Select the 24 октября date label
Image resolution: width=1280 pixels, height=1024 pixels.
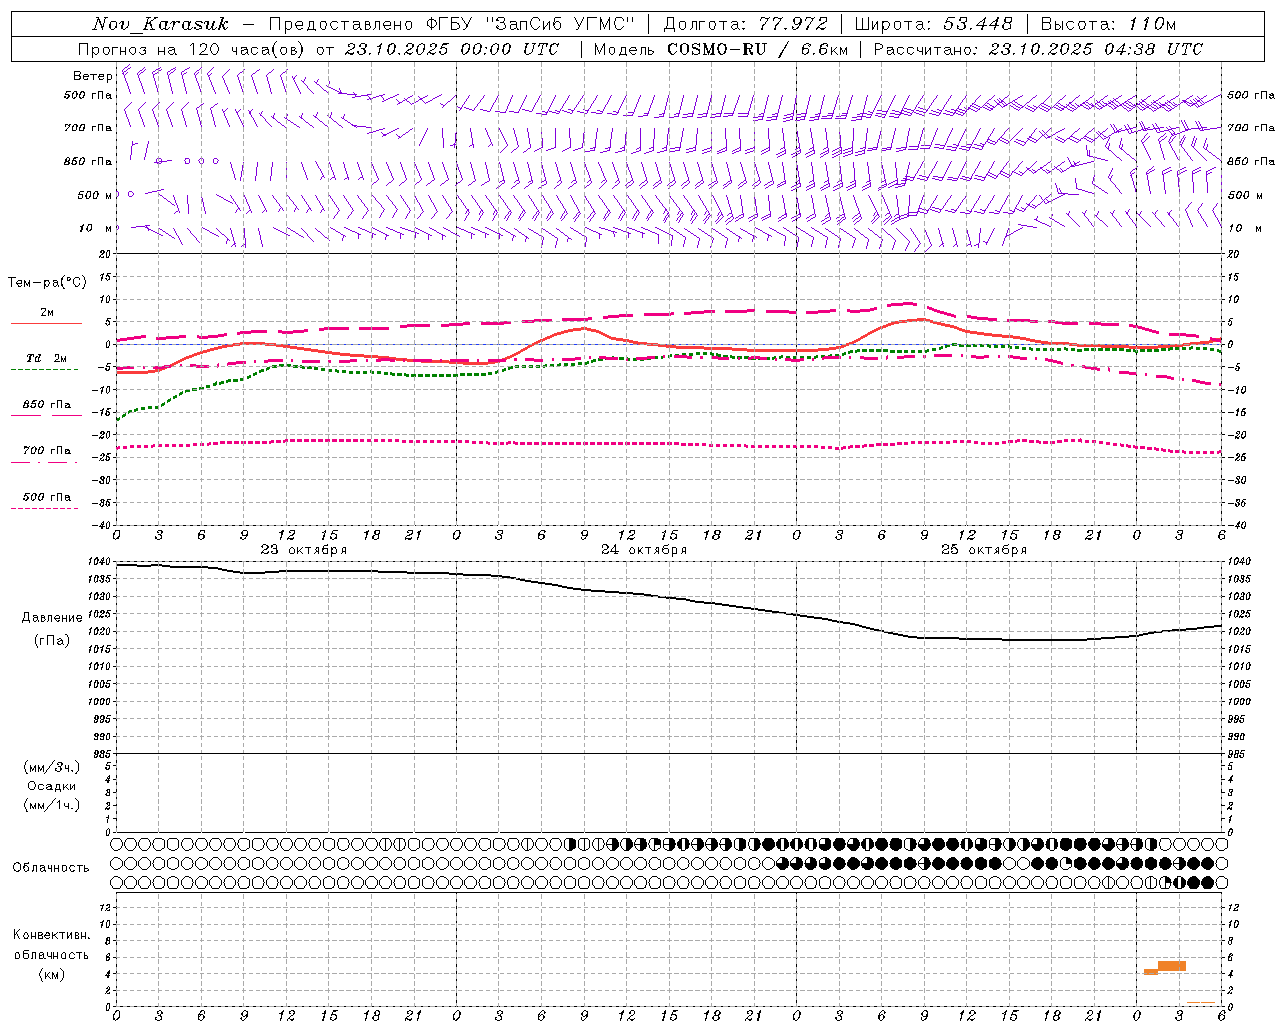tap(644, 550)
